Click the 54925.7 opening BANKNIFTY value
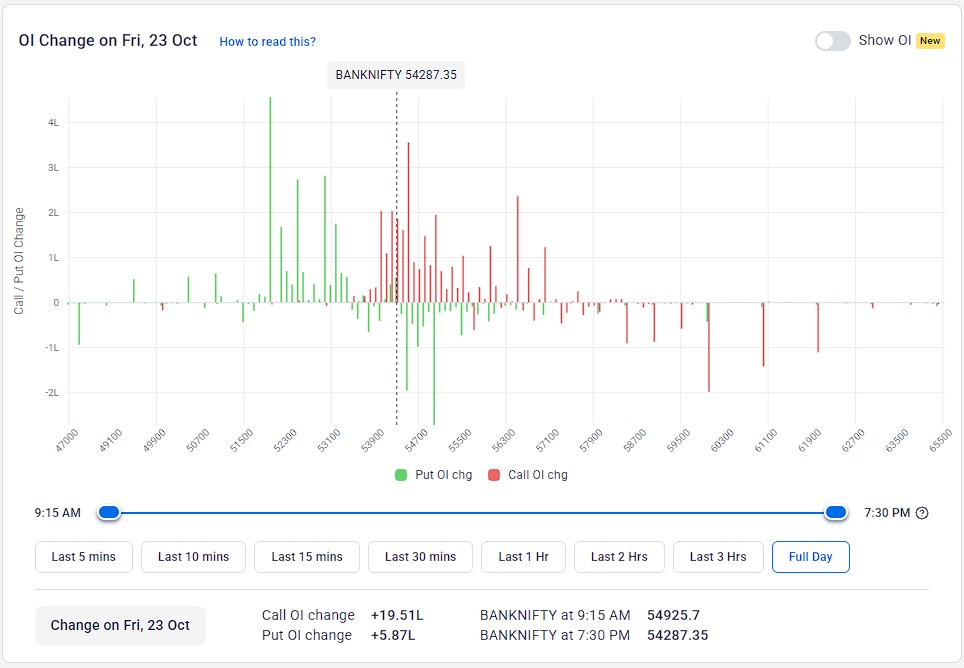Viewport: 964px width, 668px height. (x=673, y=615)
